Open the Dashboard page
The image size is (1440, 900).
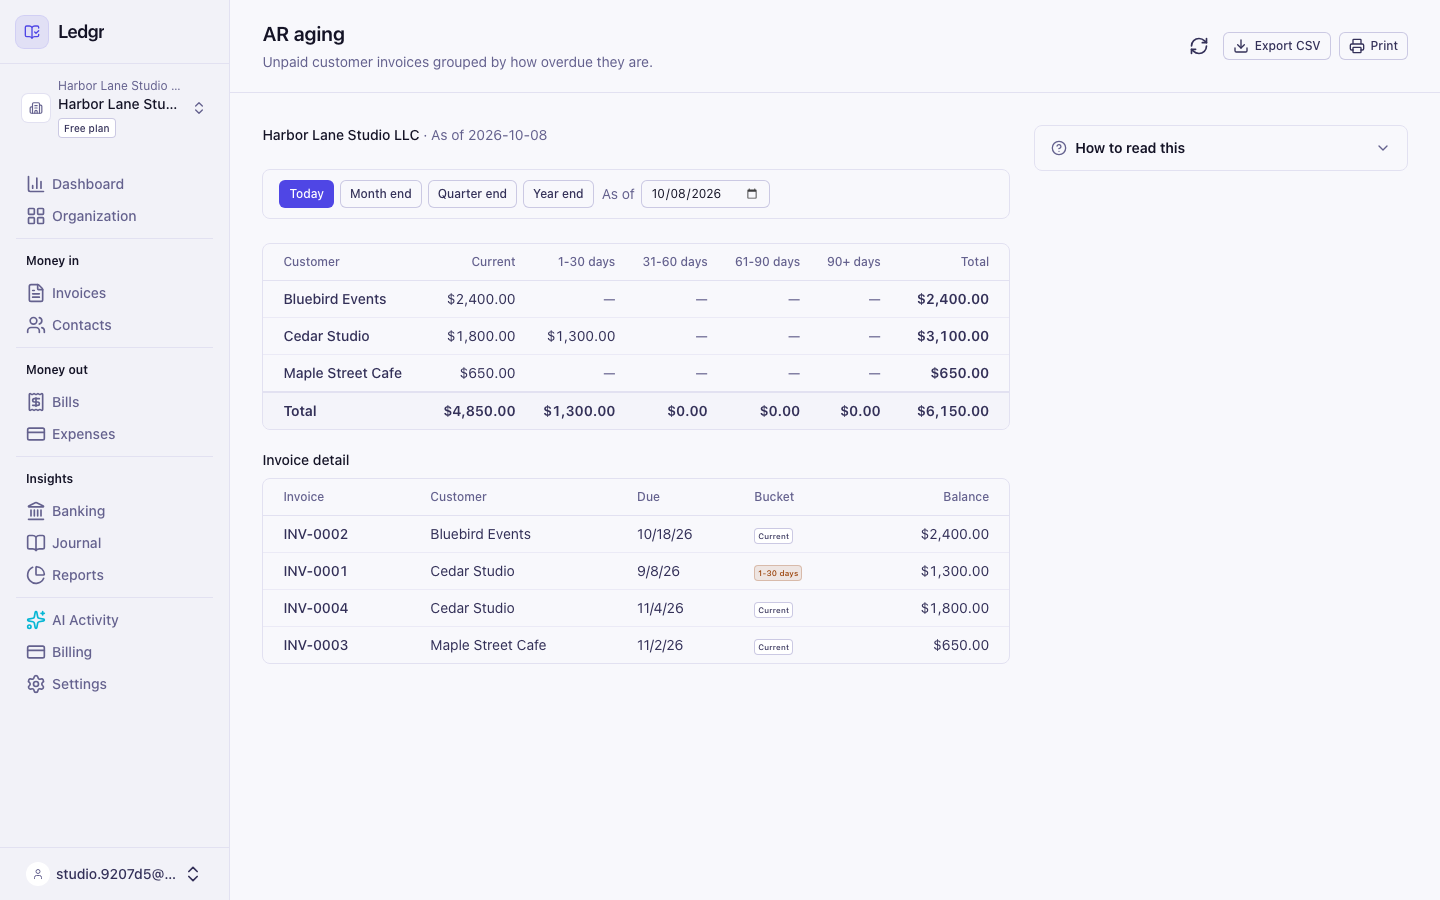point(88,184)
